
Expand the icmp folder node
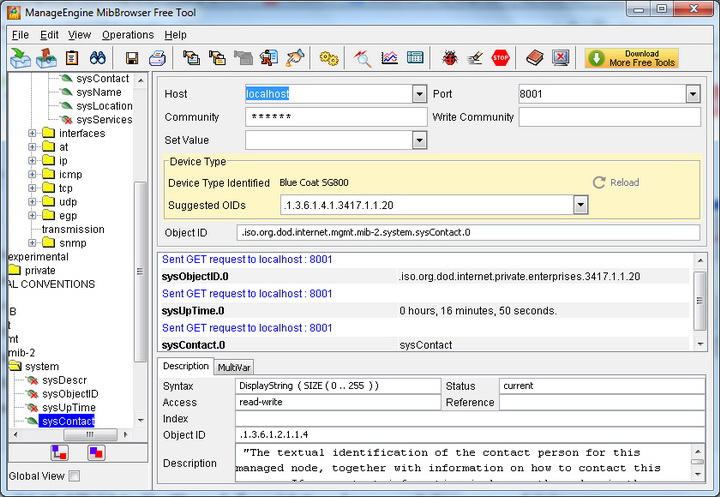click(32, 175)
